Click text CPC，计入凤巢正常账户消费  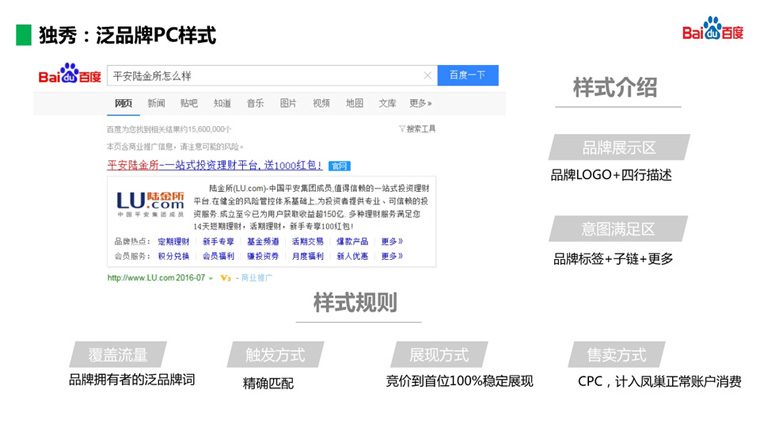pos(660,381)
